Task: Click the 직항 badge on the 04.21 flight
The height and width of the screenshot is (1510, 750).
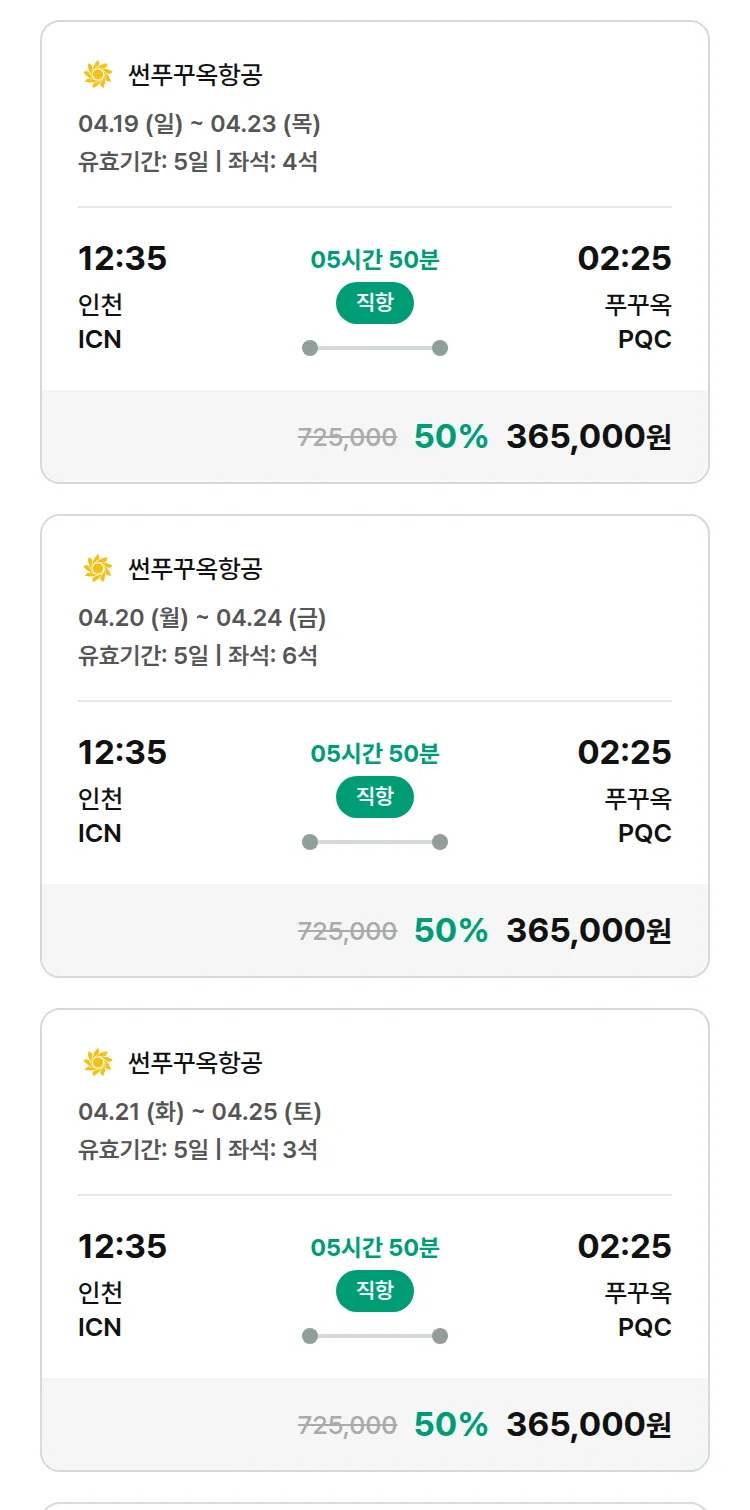Action: click(375, 1291)
